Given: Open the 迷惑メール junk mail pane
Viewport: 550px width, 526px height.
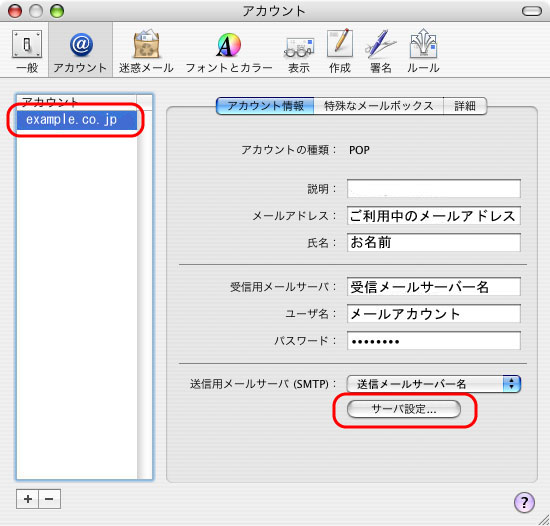Looking at the screenshot, I should 146,51.
